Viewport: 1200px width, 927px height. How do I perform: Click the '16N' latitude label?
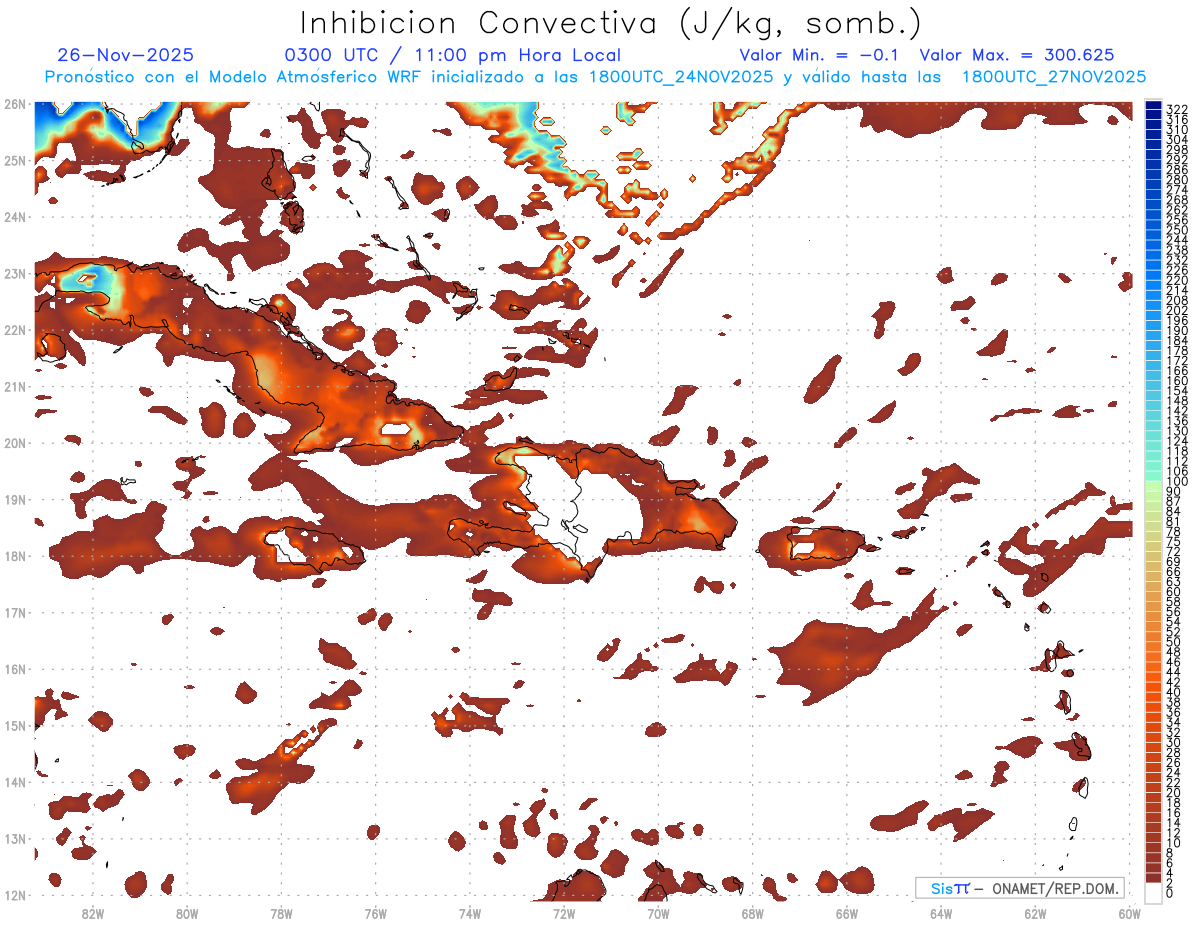click(14, 669)
